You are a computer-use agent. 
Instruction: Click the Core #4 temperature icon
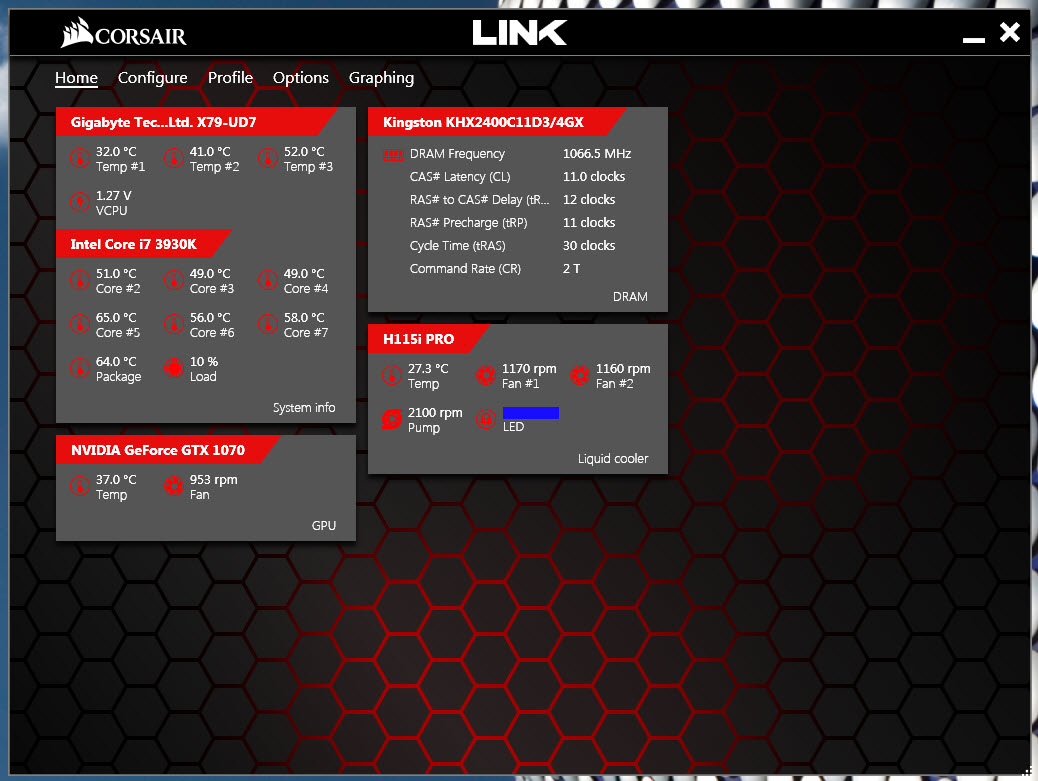point(268,281)
